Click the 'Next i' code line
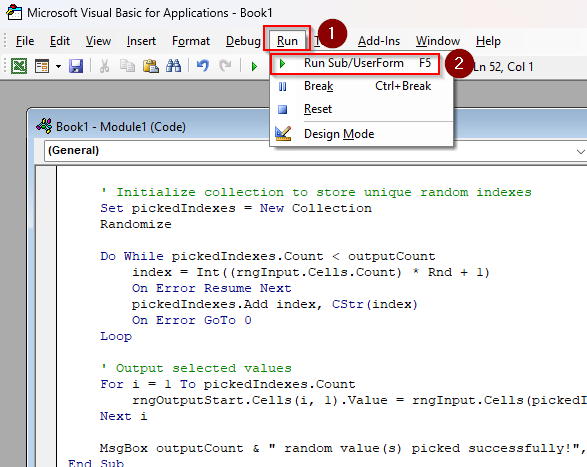Image resolution: width=587 pixels, height=467 pixels. pos(124,416)
